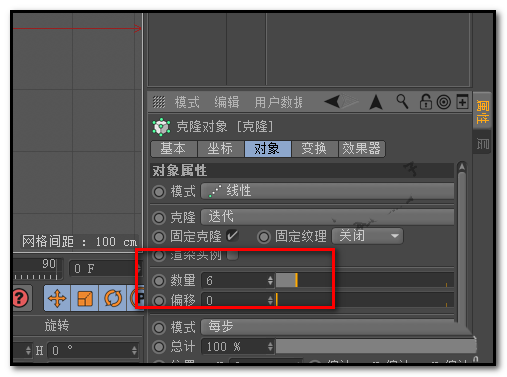Switch to the 变换 tab
Image resolution: width=507 pixels, height=377 pixels.
point(314,148)
